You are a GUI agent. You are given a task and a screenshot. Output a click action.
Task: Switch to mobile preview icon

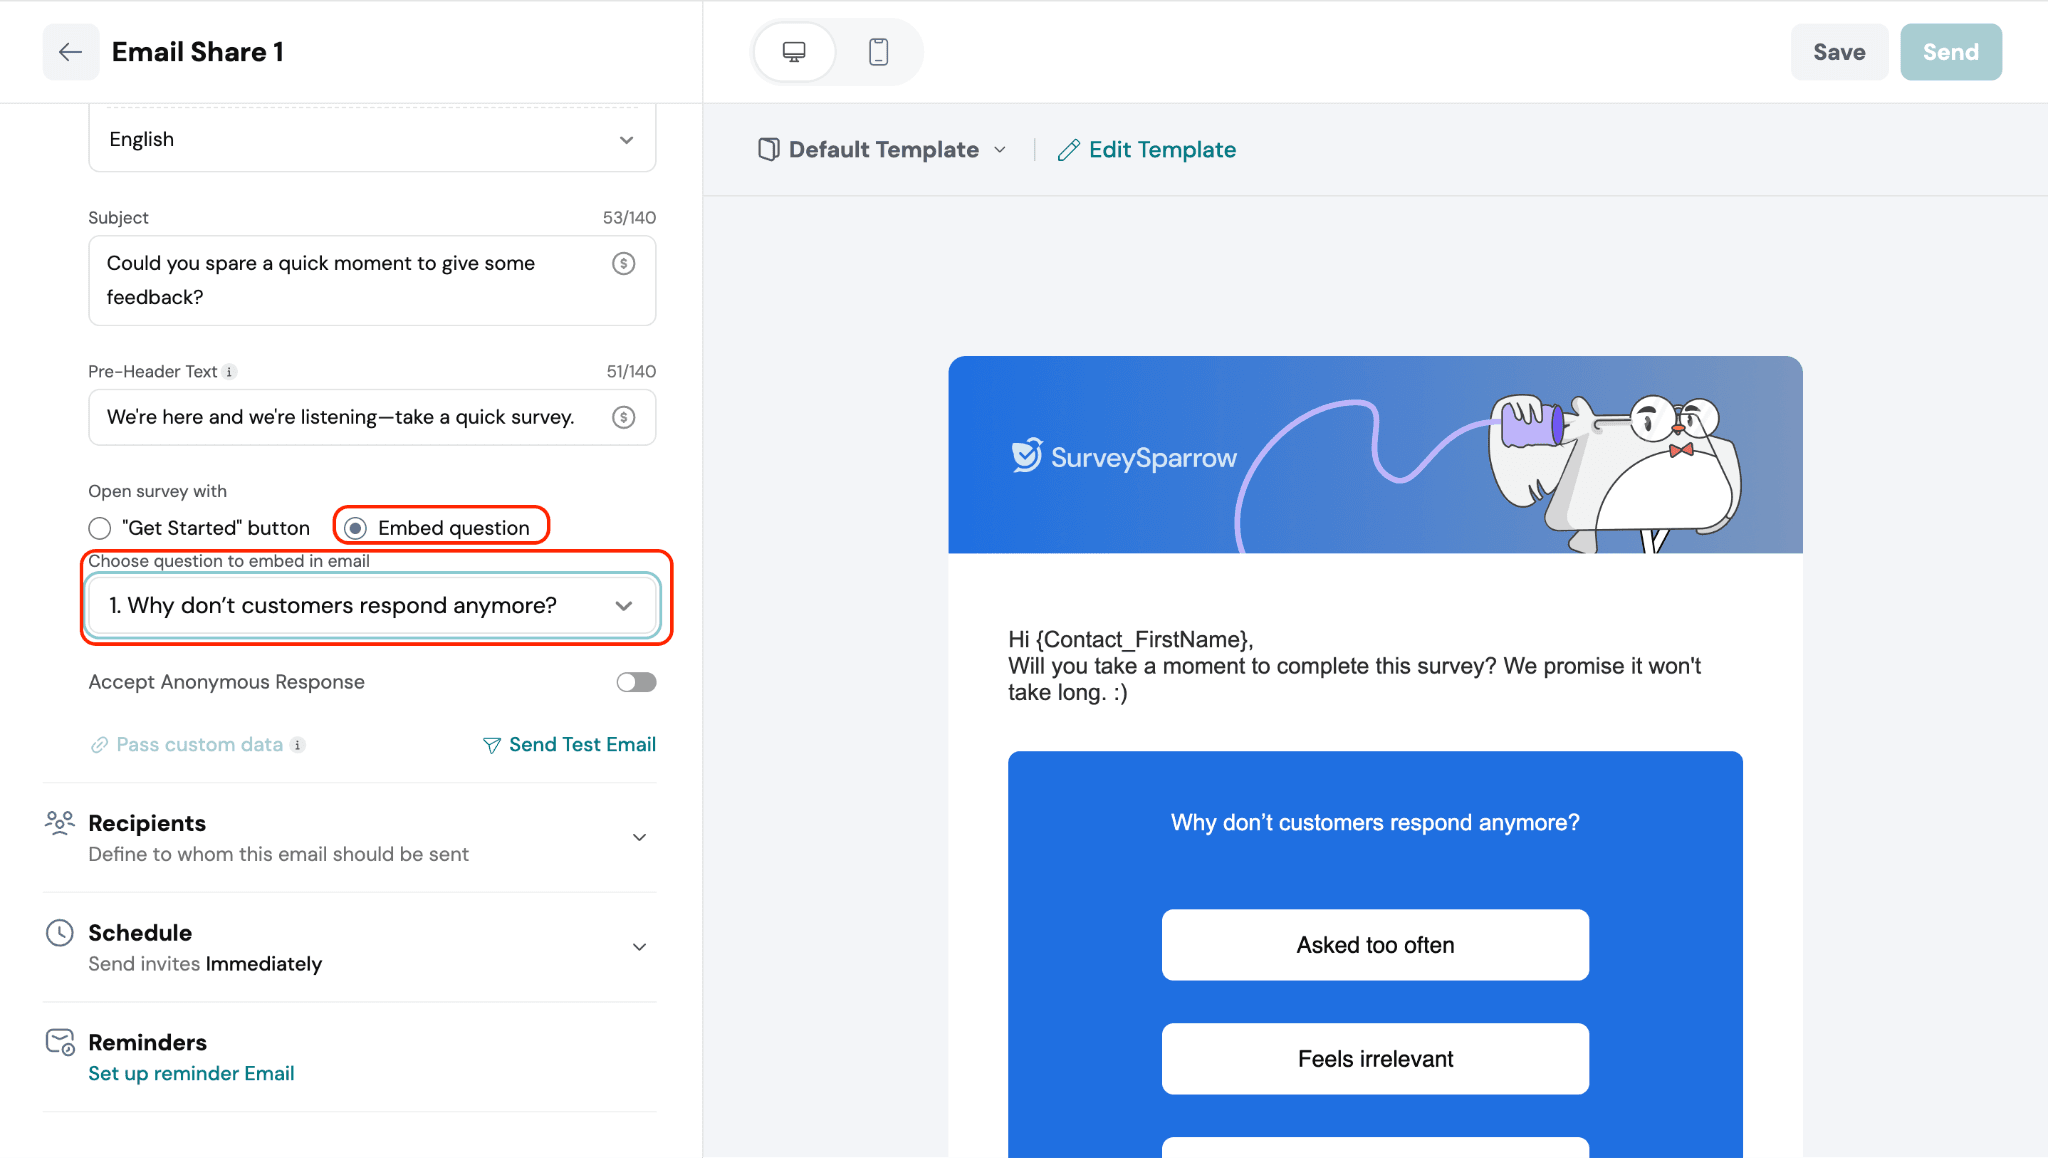878,52
